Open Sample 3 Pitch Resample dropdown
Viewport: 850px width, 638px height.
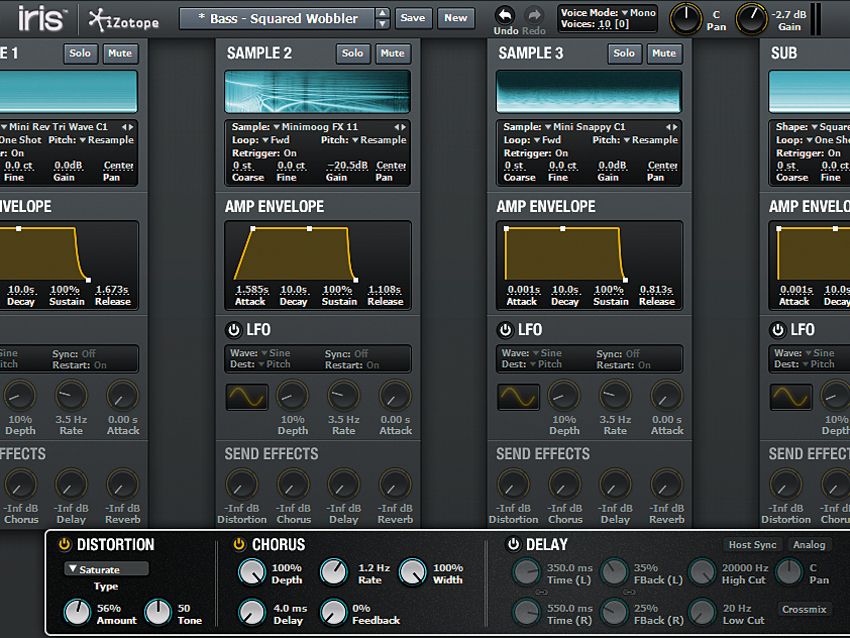tap(651, 140)
